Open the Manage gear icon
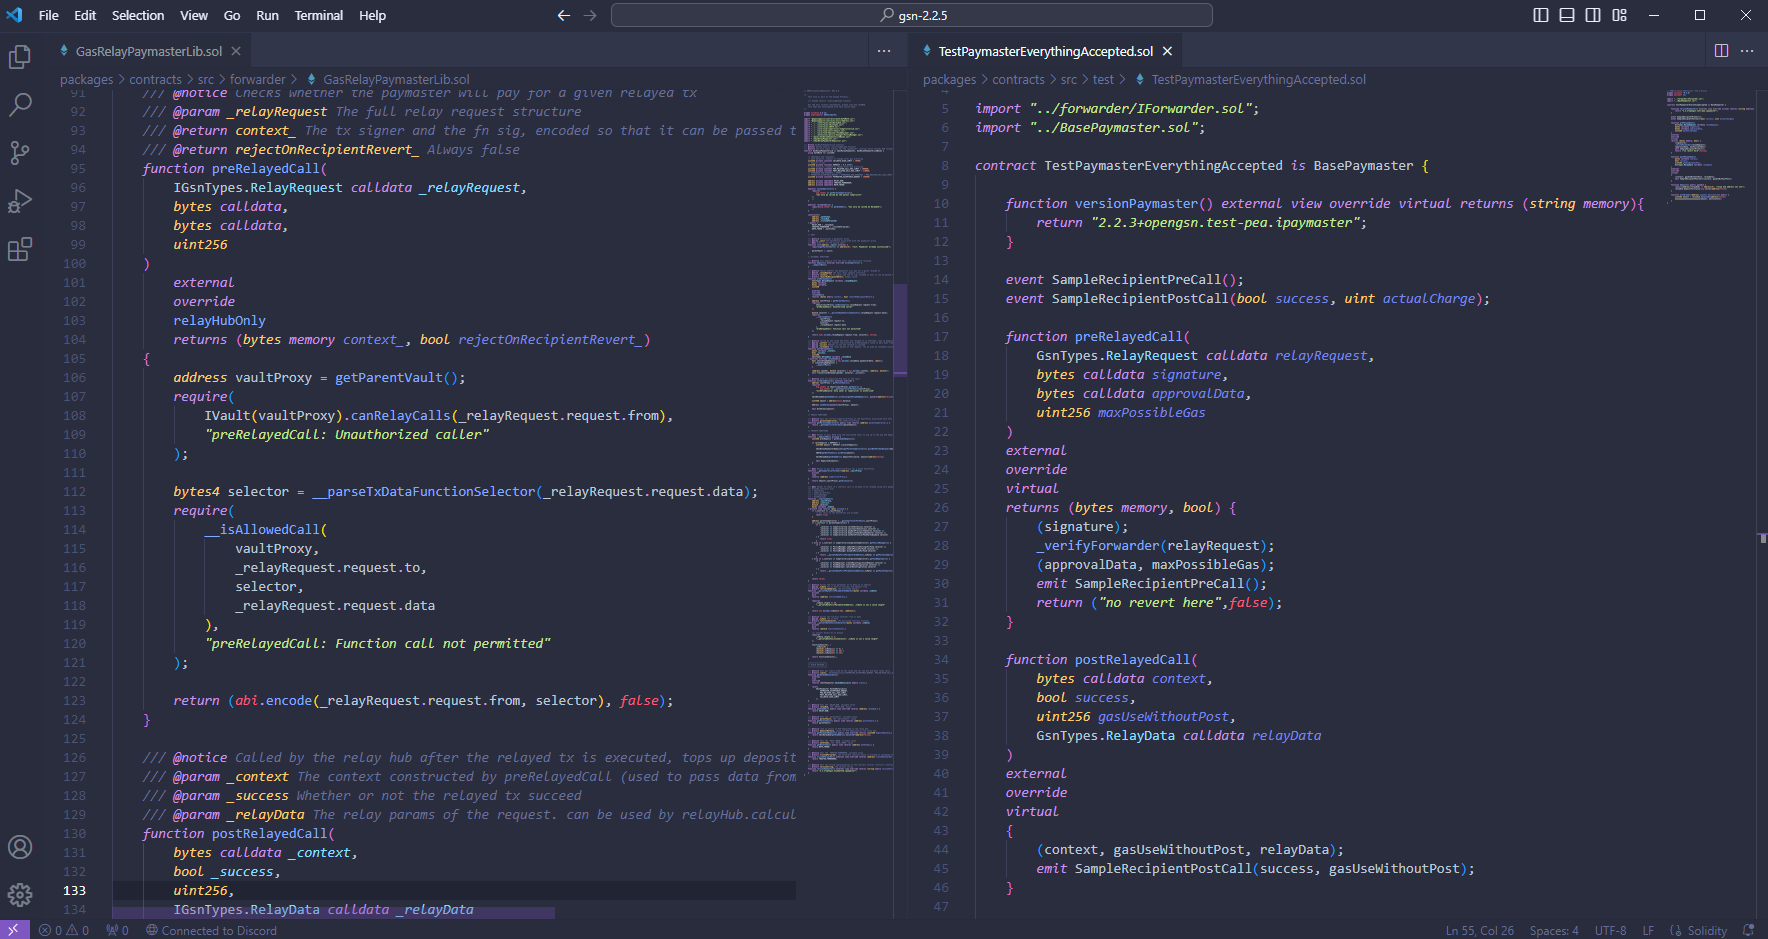The height and width of the screenshot is (939, 1768). click(20, 894)
